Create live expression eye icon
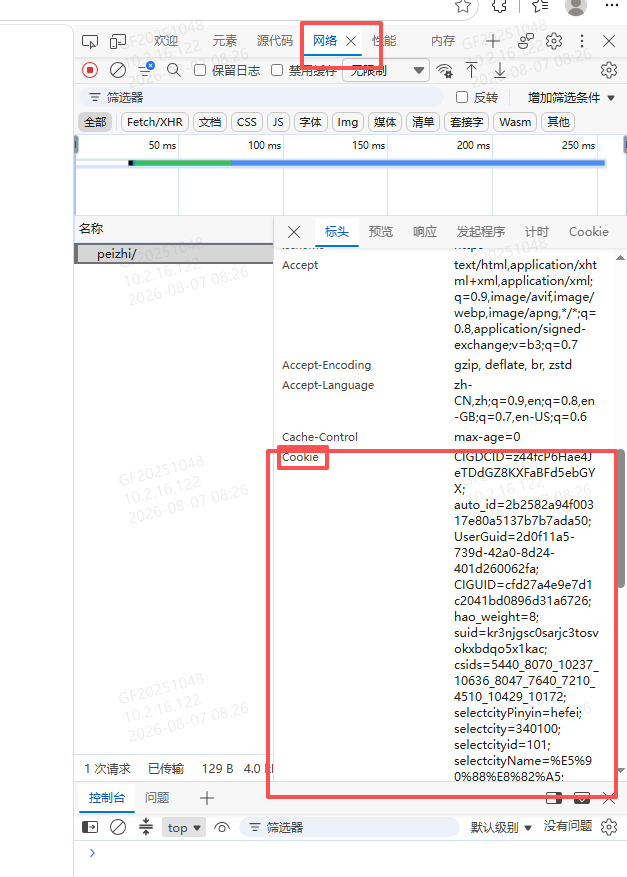 click(x=221, y=827)
